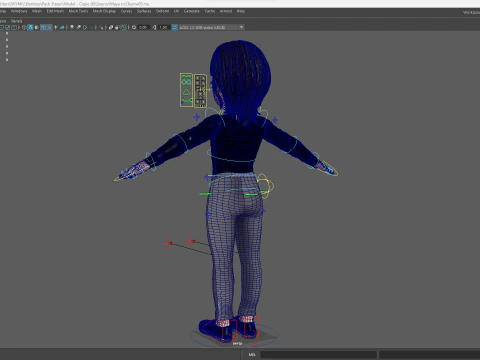Select the yellow hip circle controller
This screenshot has height=360, width=480.
pyautogui.click(x=266, y=186)
